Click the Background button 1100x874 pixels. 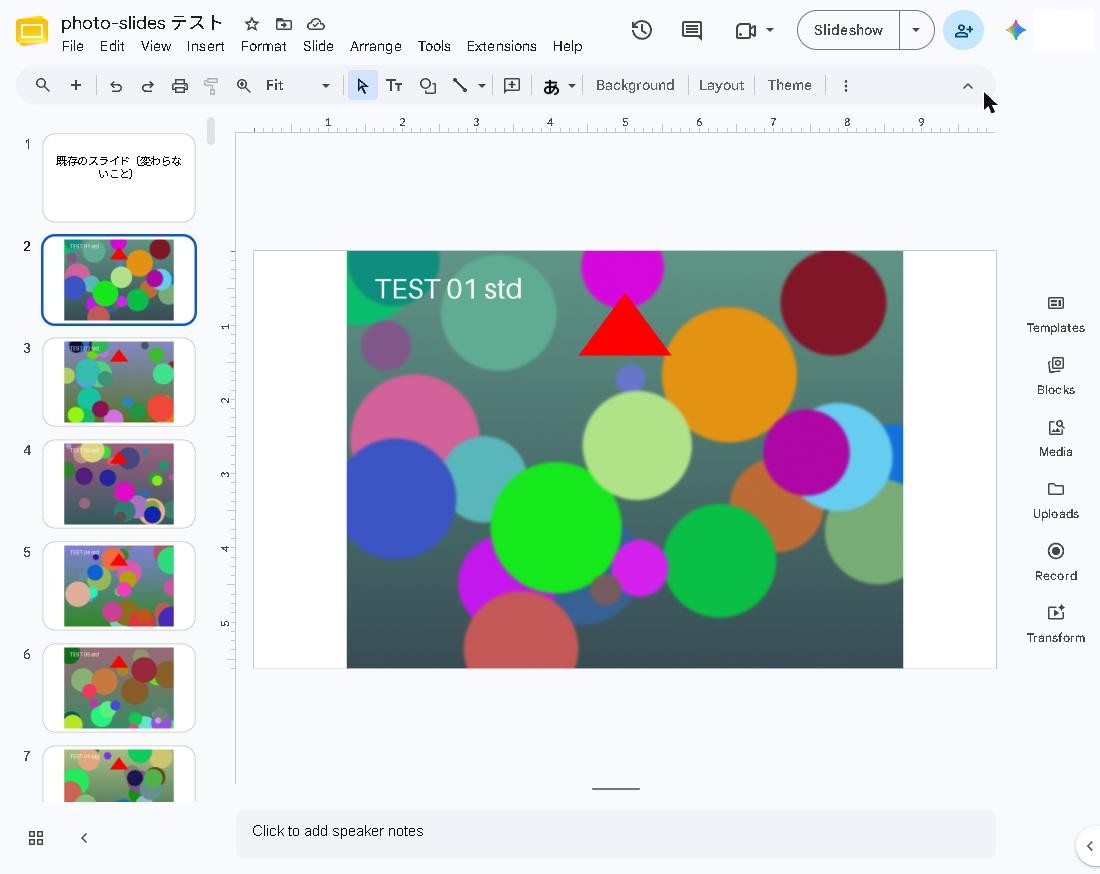(635, 86)
